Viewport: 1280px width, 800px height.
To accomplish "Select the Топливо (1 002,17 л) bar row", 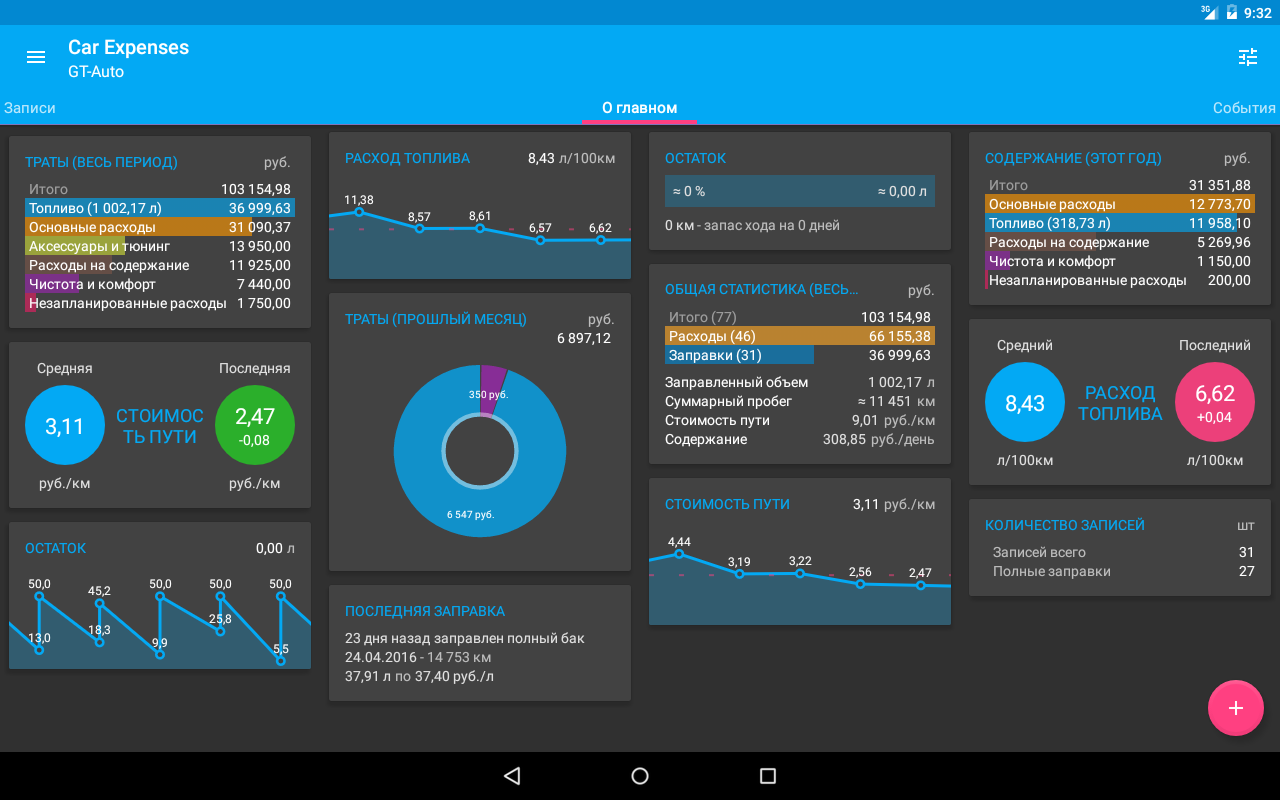I will pyautogui.click(x=160, y=208).
